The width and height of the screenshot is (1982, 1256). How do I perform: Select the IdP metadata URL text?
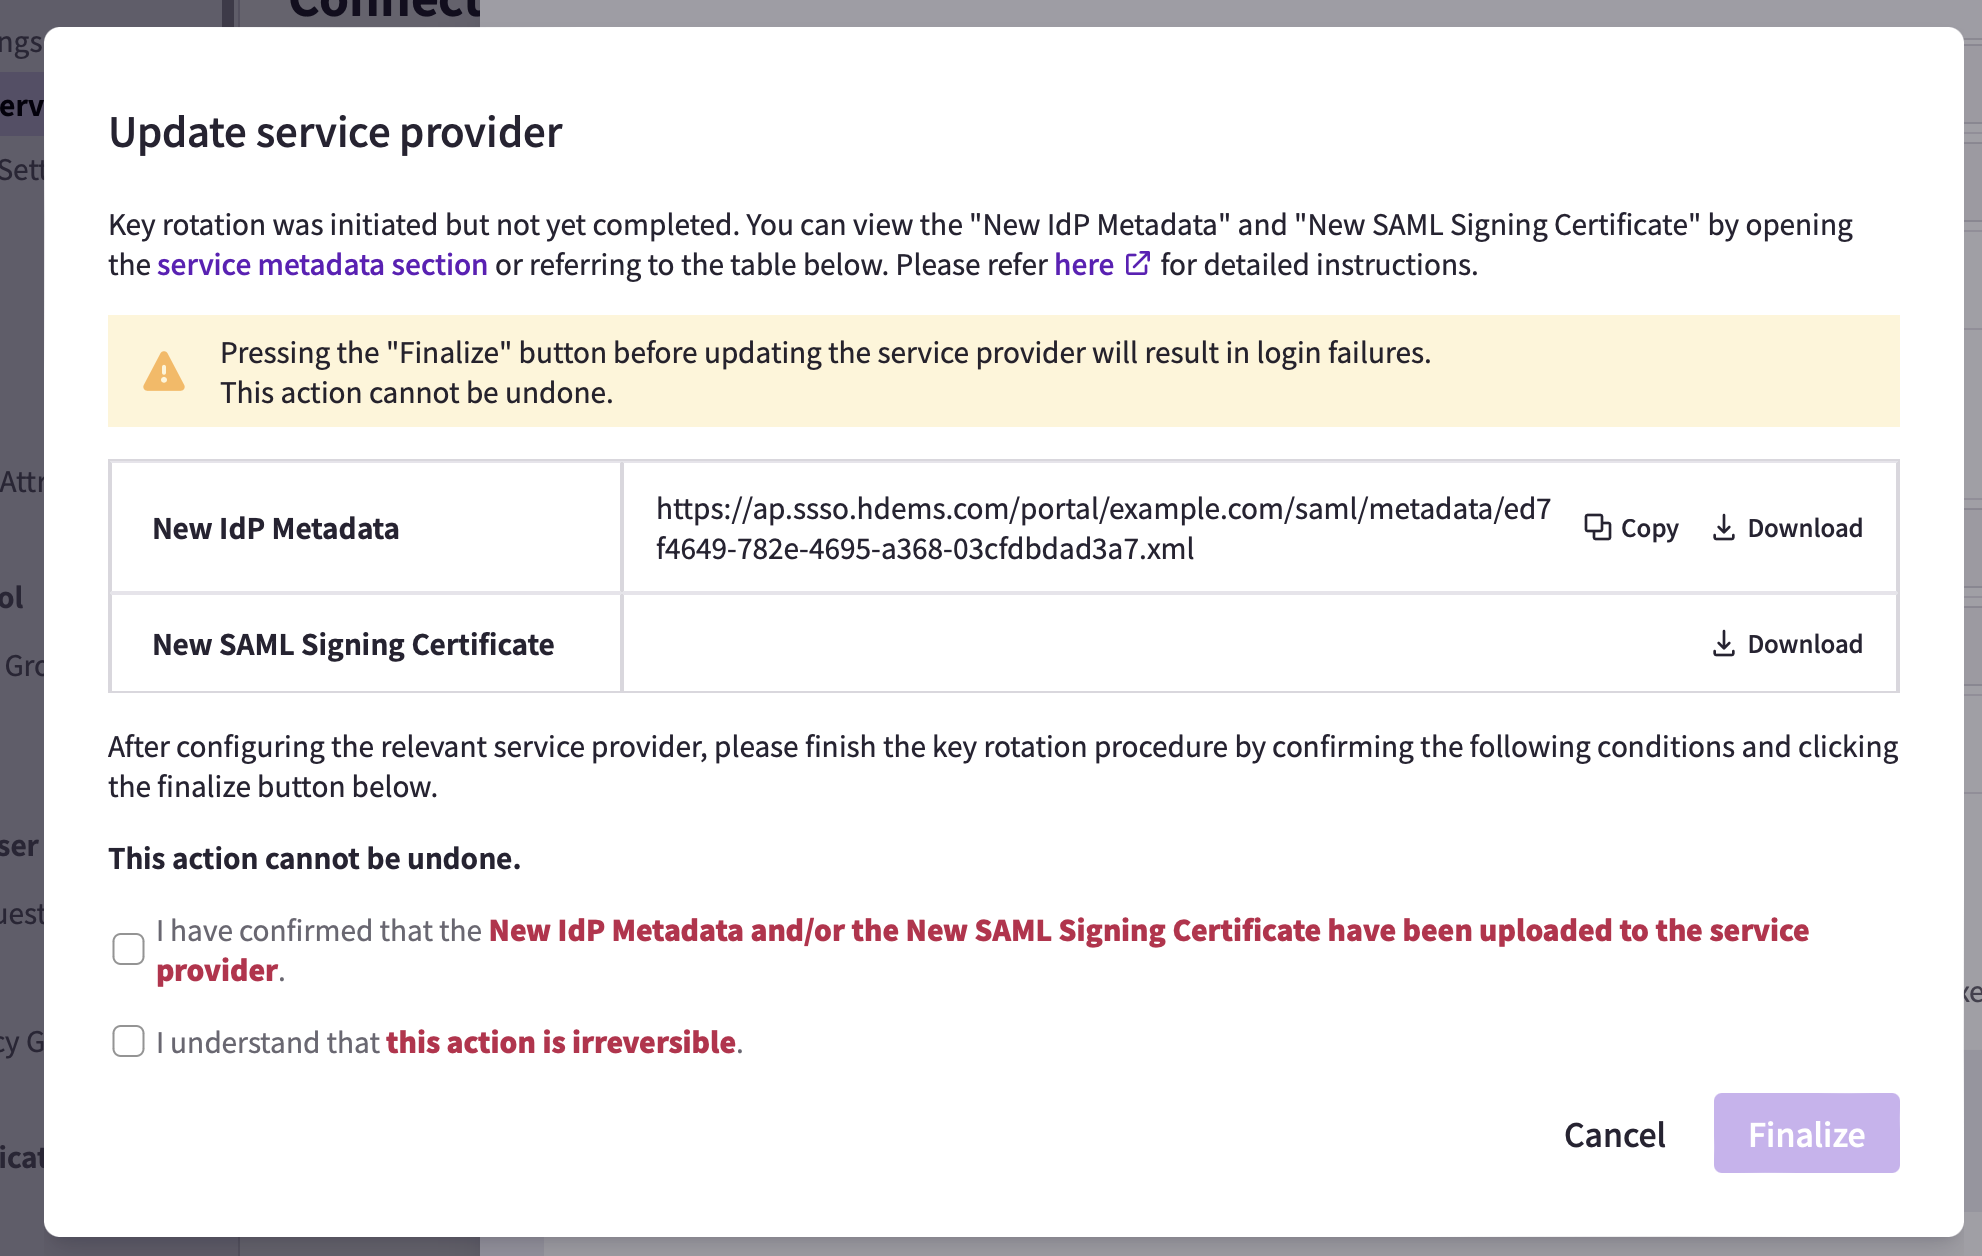pos(1103,528)
